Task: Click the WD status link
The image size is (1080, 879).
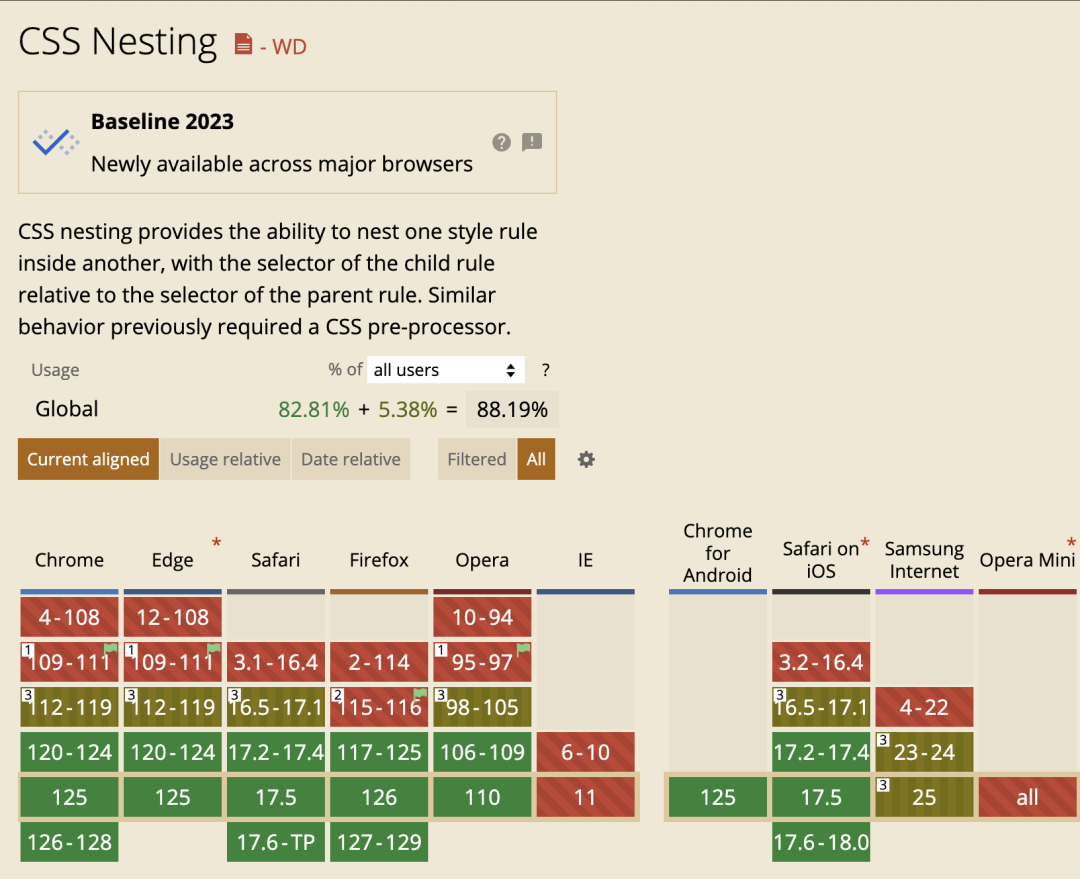Action: pyautogui.click(x=289, y=47)
